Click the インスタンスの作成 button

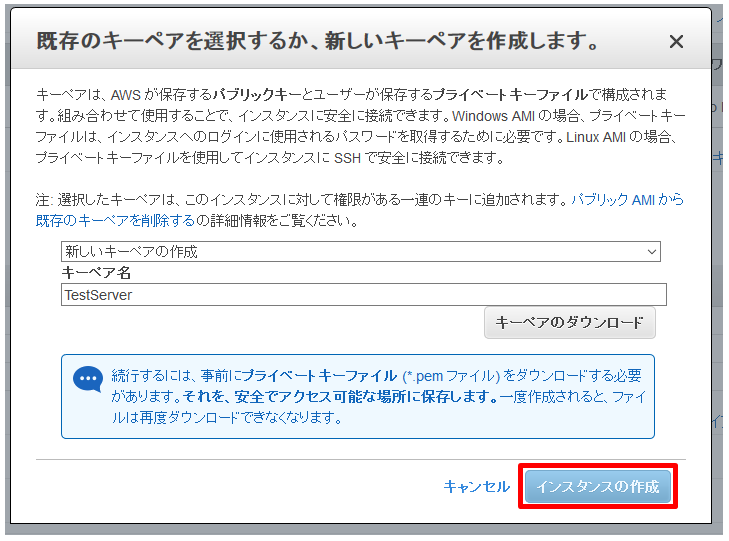coord(598,486)
